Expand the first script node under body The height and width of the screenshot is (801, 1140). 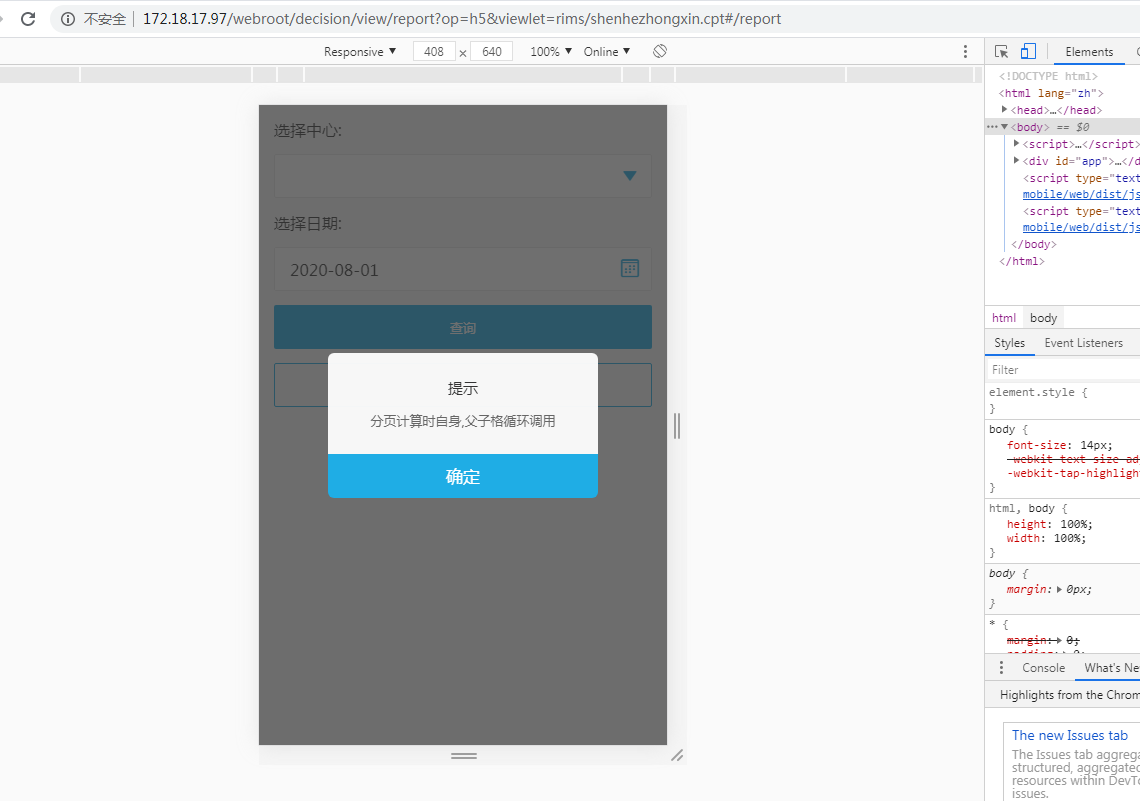click(x=1016, y=144)
